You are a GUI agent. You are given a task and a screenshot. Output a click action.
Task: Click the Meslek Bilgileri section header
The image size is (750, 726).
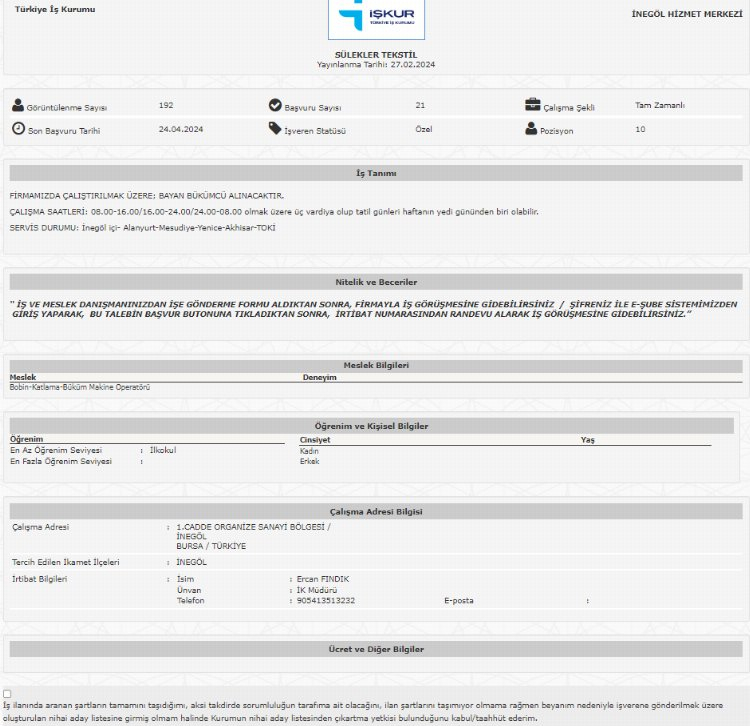376,366
